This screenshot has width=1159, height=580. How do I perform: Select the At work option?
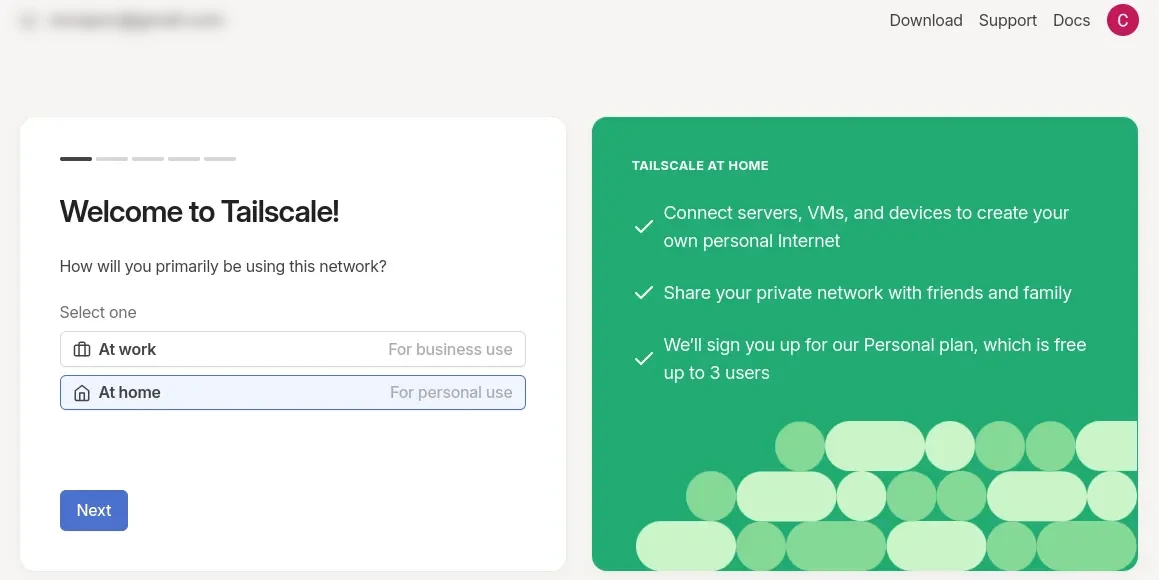tap(293, 349)
